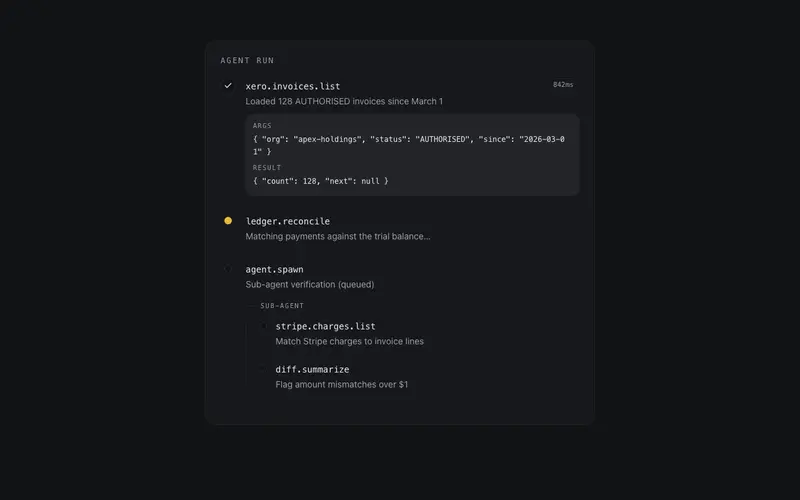The image size is (800, 500).
Task: Click the yellow status dot beside ledger.reconcile
Action: click(228, 221)
